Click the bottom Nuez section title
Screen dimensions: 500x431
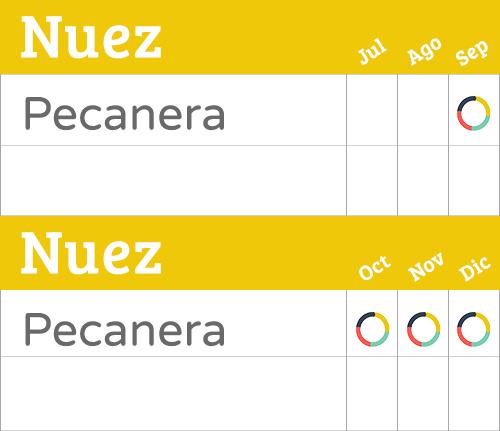[x=91, y=253]
